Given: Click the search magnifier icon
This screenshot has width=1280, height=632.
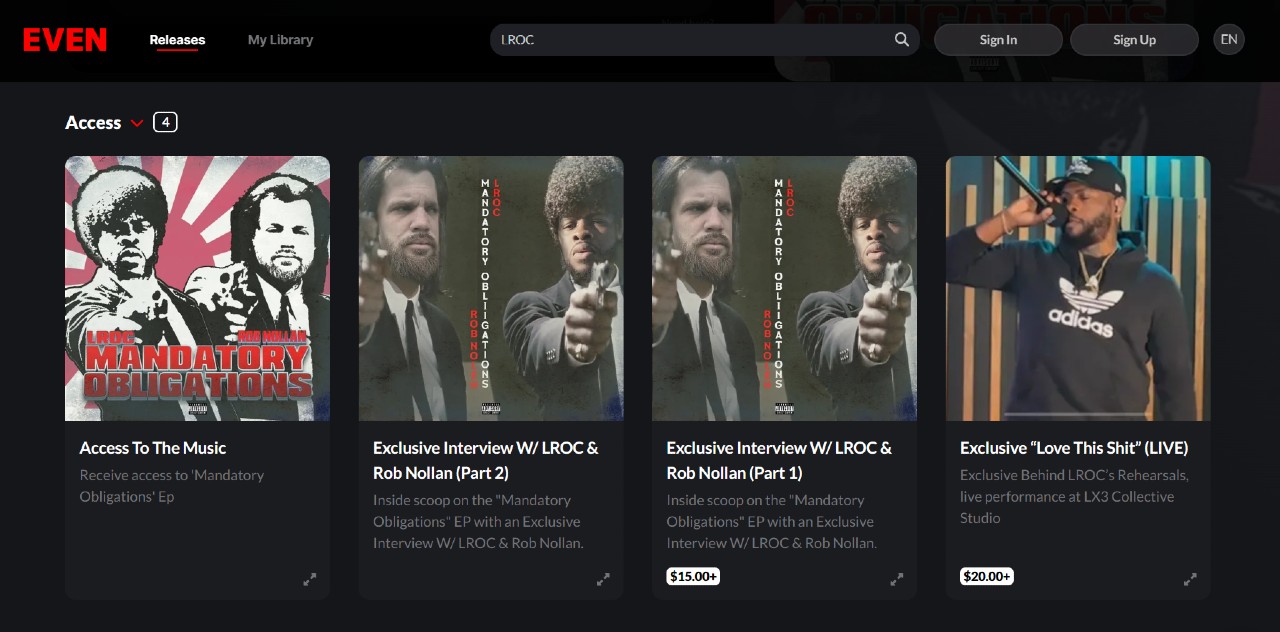Looking at the screenshot, I should tap(902, 40).
